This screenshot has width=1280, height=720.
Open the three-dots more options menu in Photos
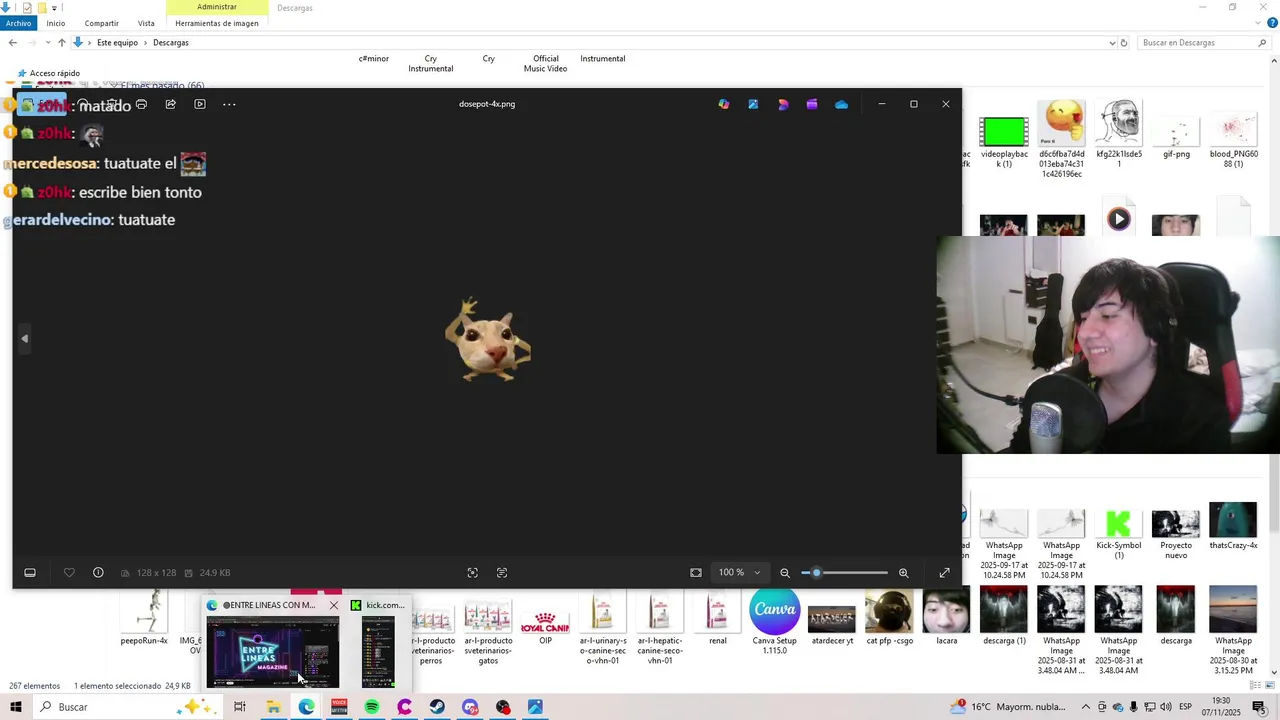(229, 104)
